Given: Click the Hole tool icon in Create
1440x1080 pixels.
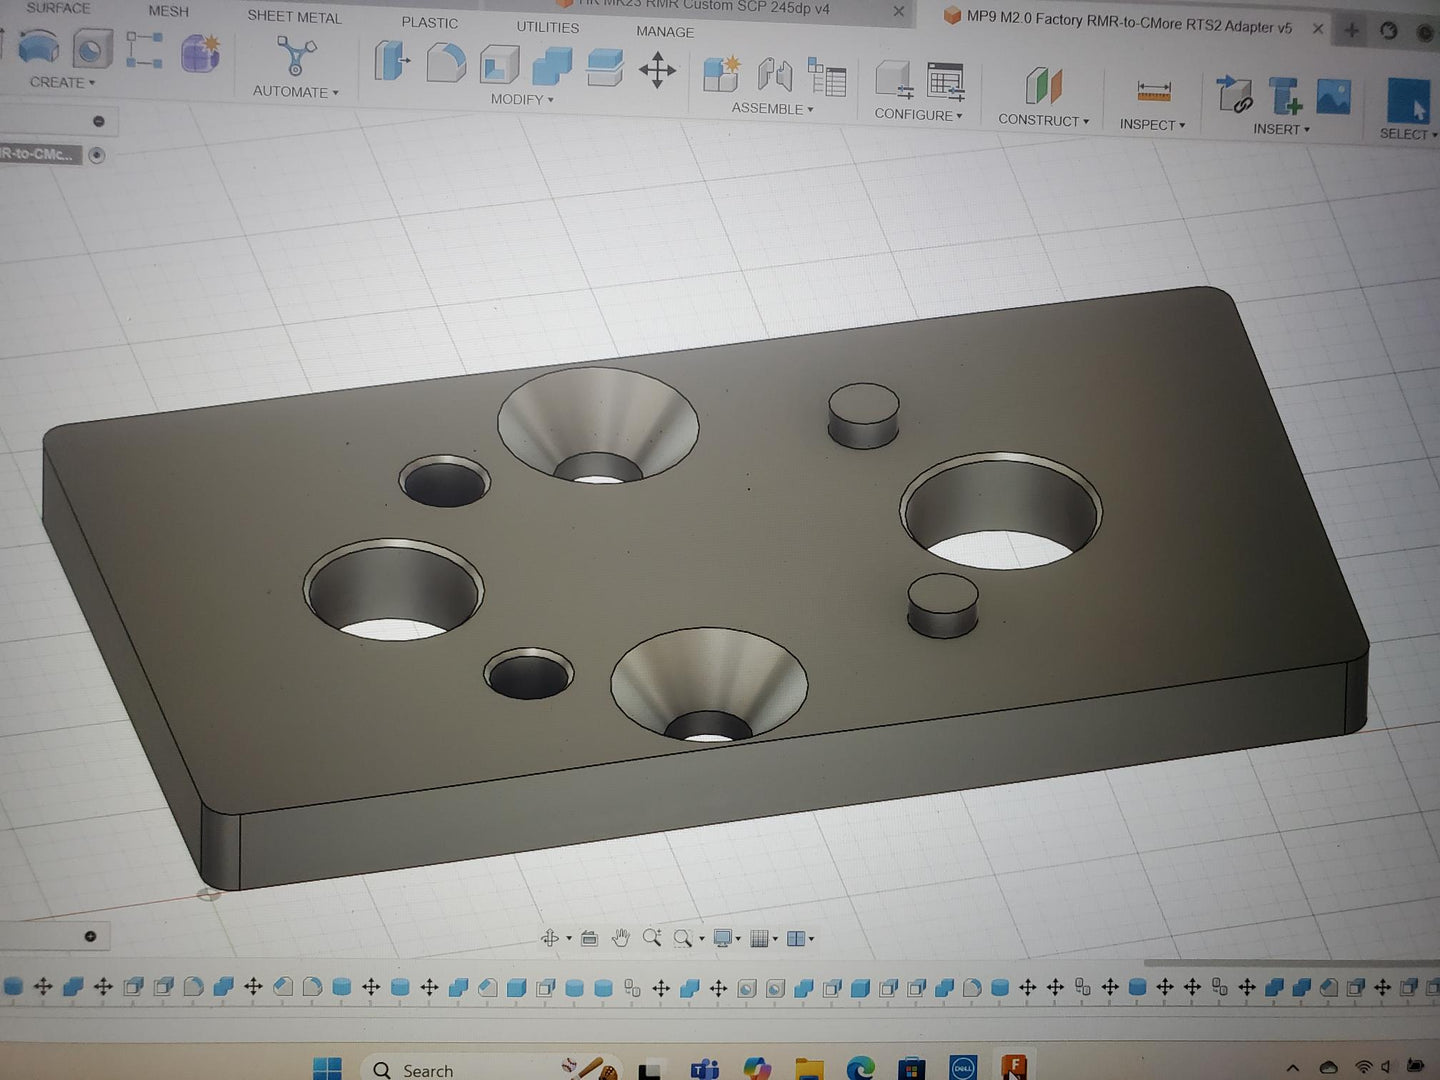Looking at the screenshot, I should coord(91,49).
